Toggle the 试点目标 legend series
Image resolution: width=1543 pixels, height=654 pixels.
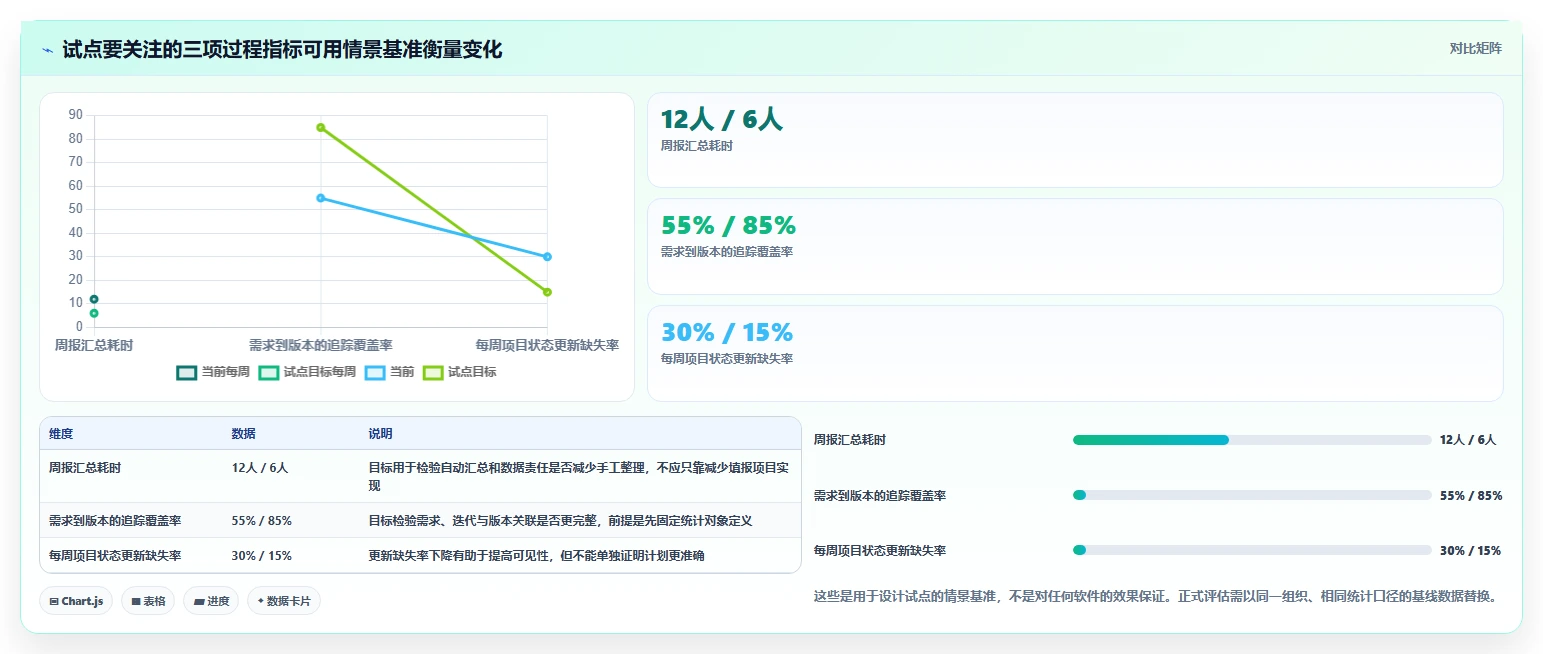point(459,372)
